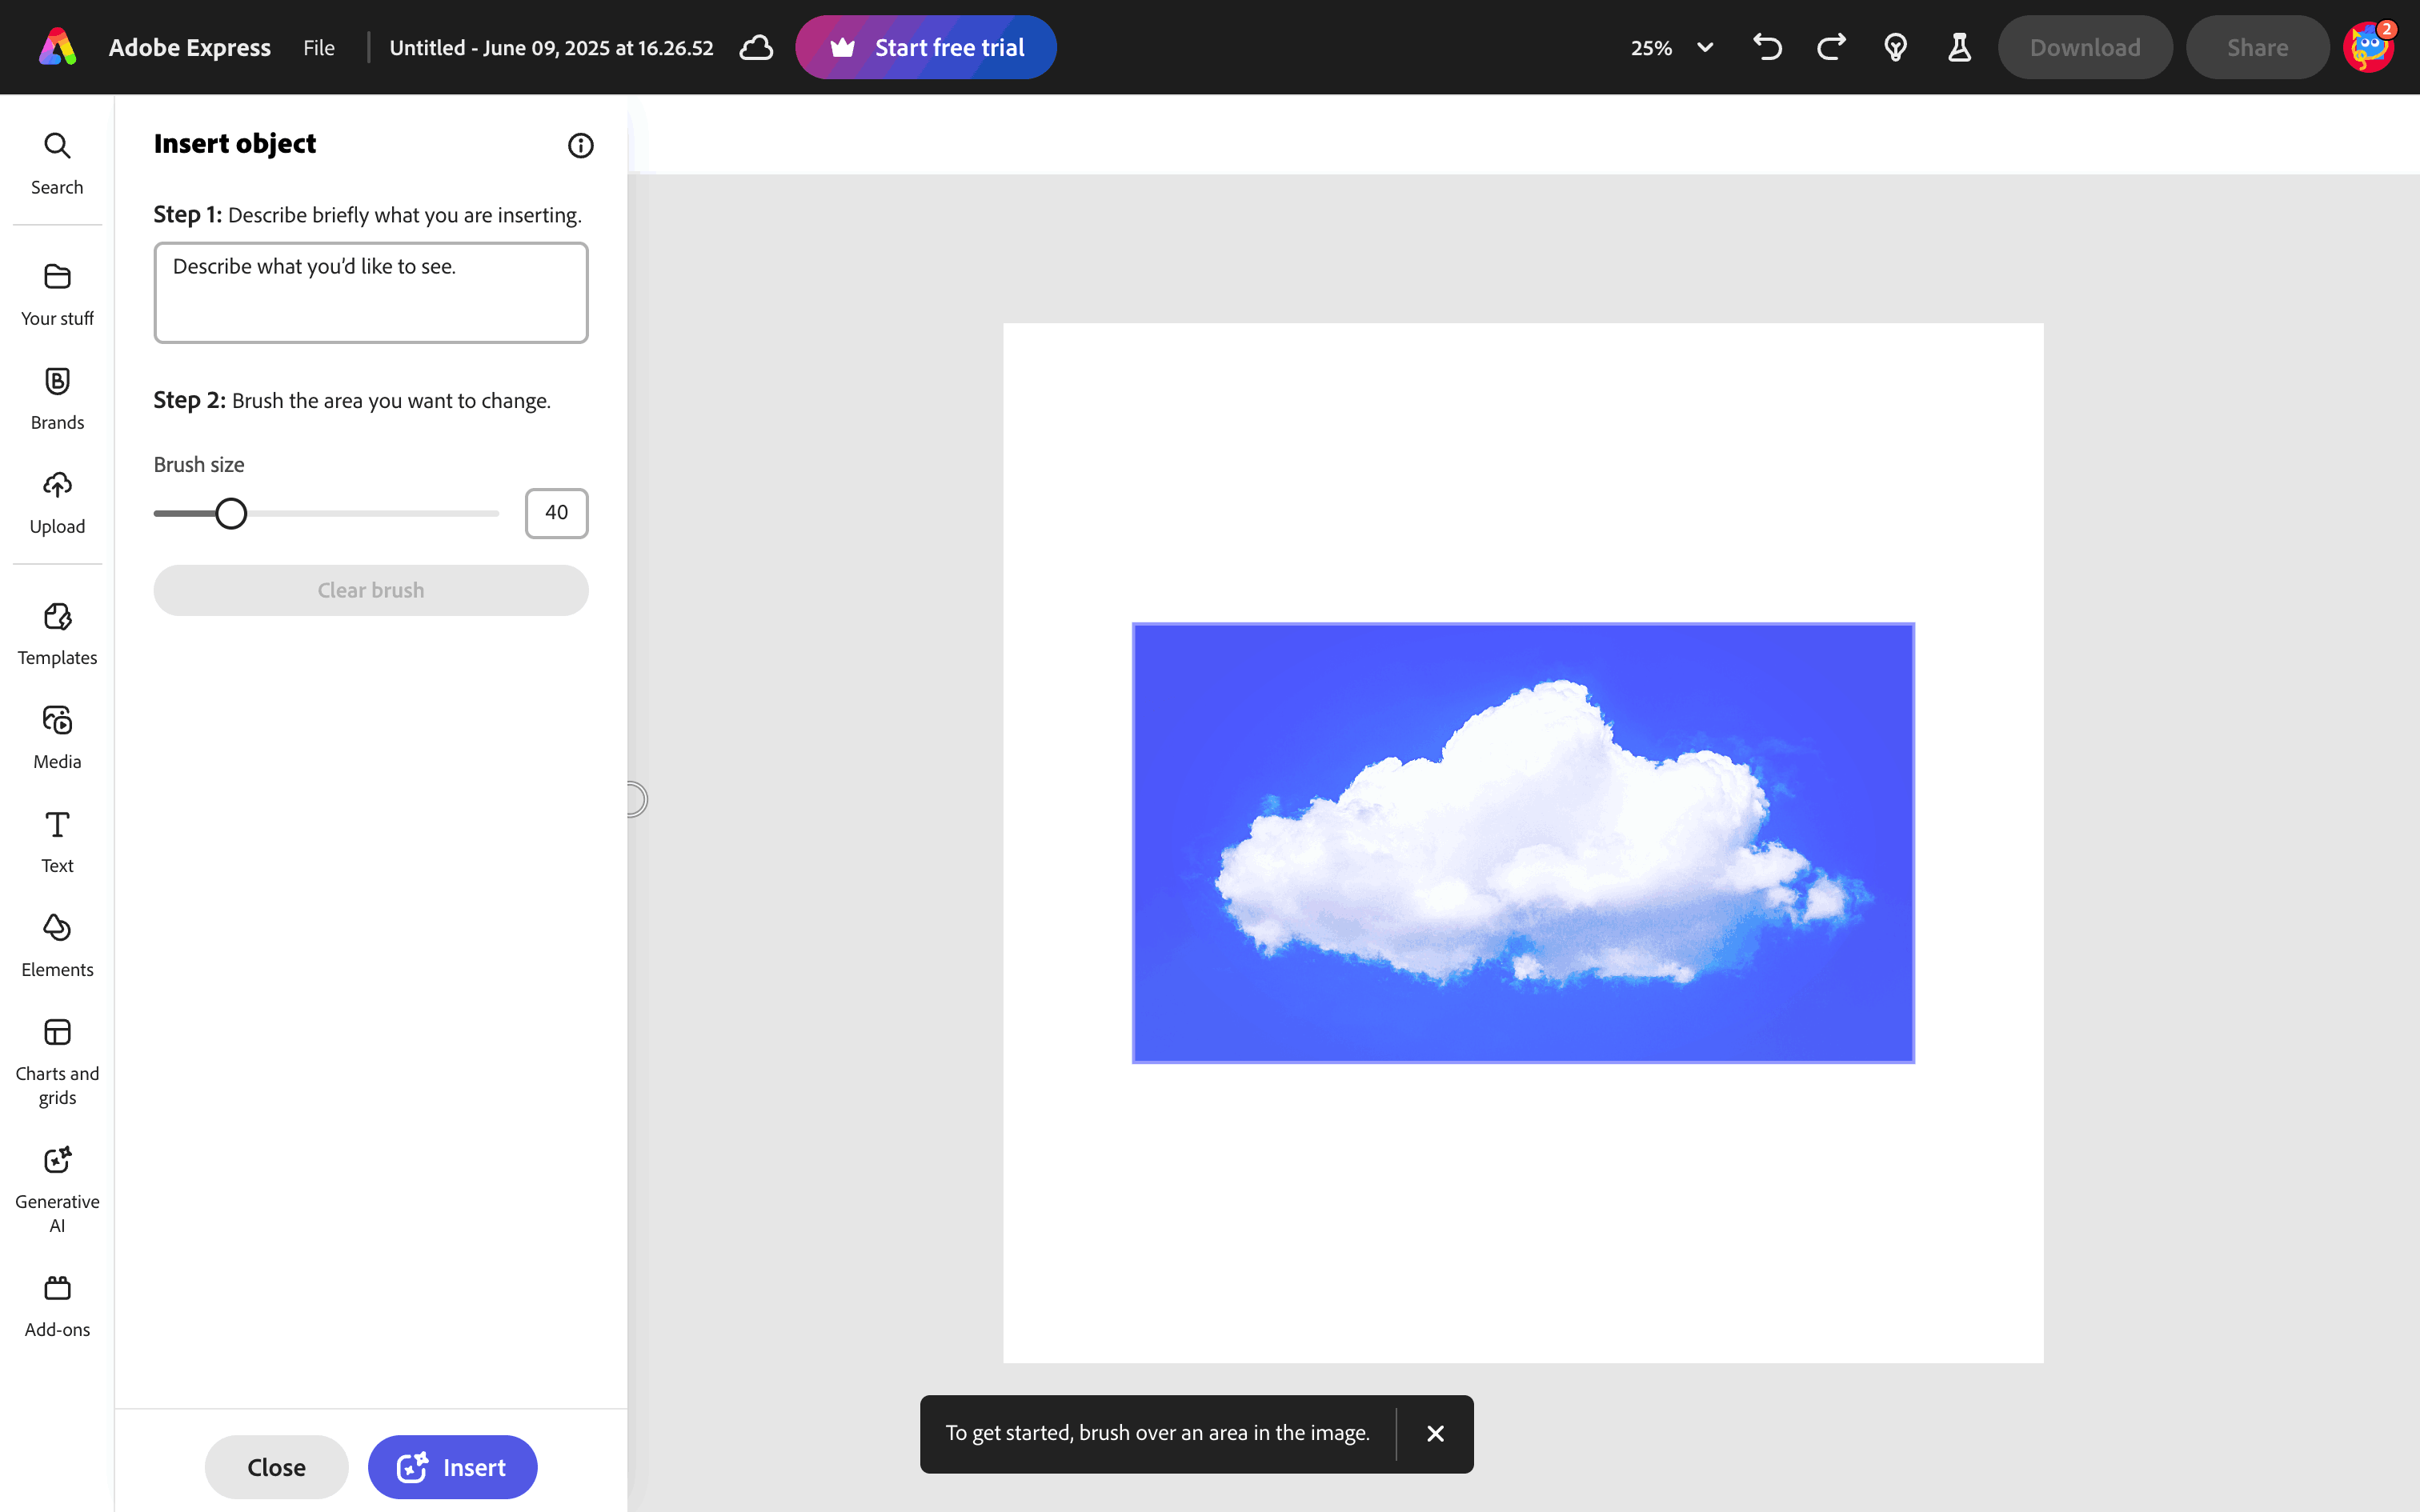Open the Generative AI panel

pos(57,1188)
